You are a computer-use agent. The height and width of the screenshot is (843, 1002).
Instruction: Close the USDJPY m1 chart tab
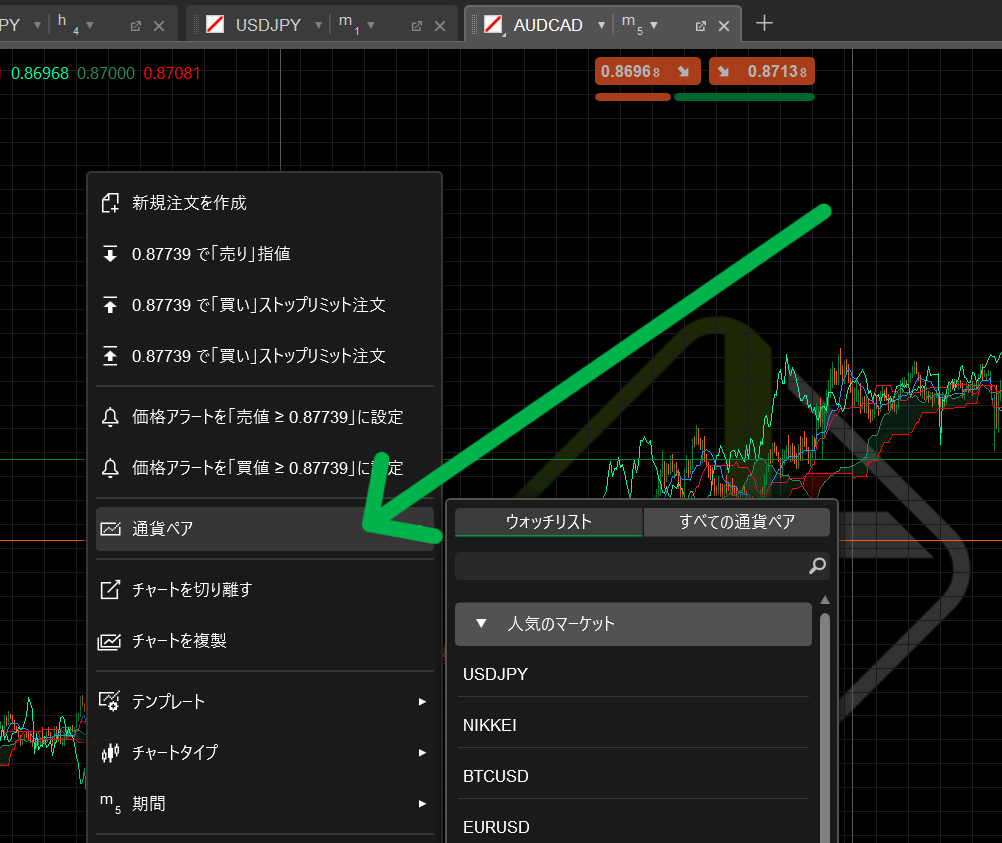click(441, 26)
